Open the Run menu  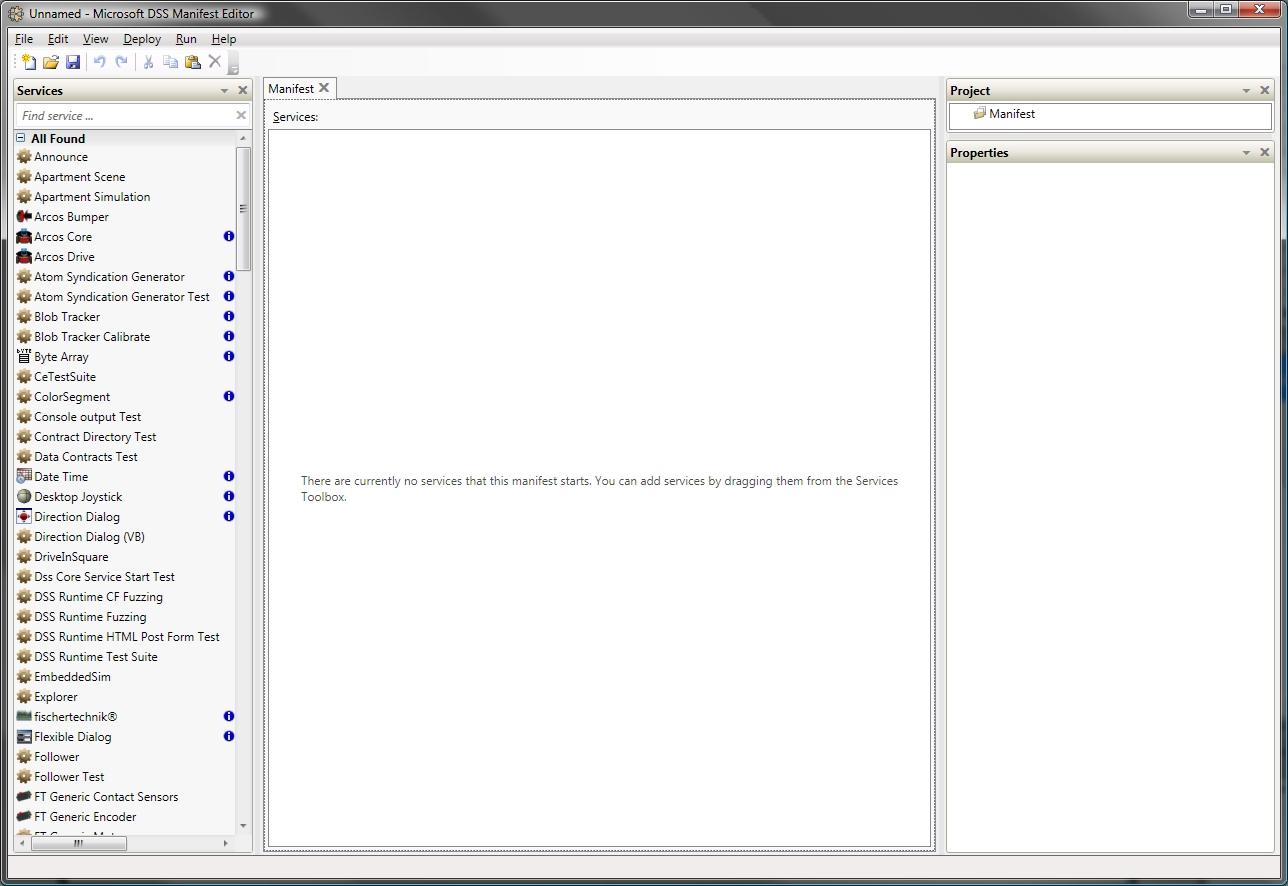coord(186,39)
